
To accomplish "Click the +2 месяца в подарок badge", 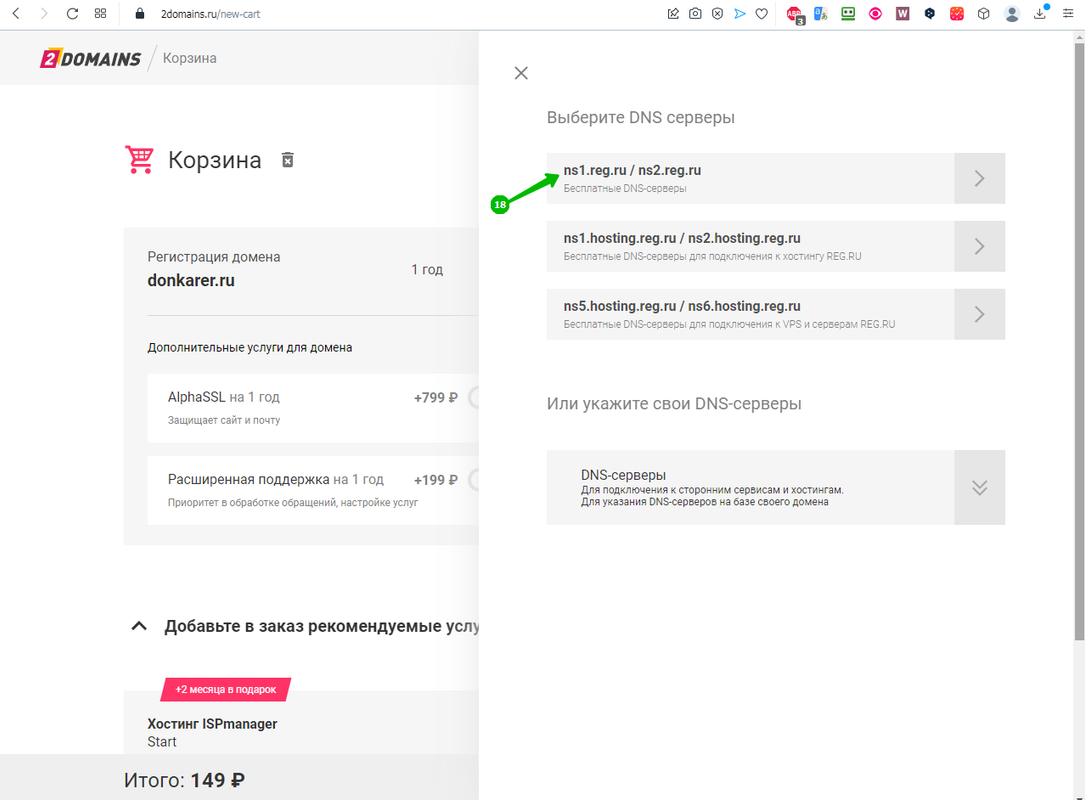I will [x=226, y=689].
